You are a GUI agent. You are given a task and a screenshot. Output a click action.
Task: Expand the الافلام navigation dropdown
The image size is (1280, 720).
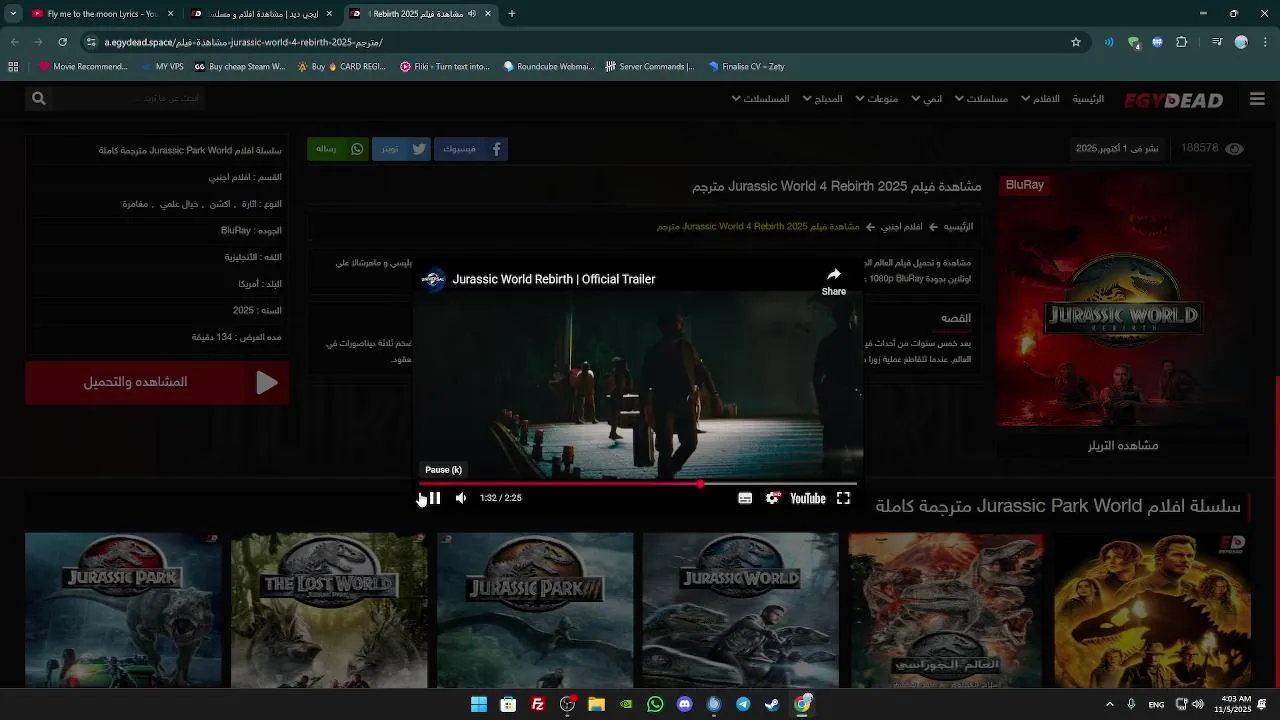pyautogui.click(x=1040, y=99)
